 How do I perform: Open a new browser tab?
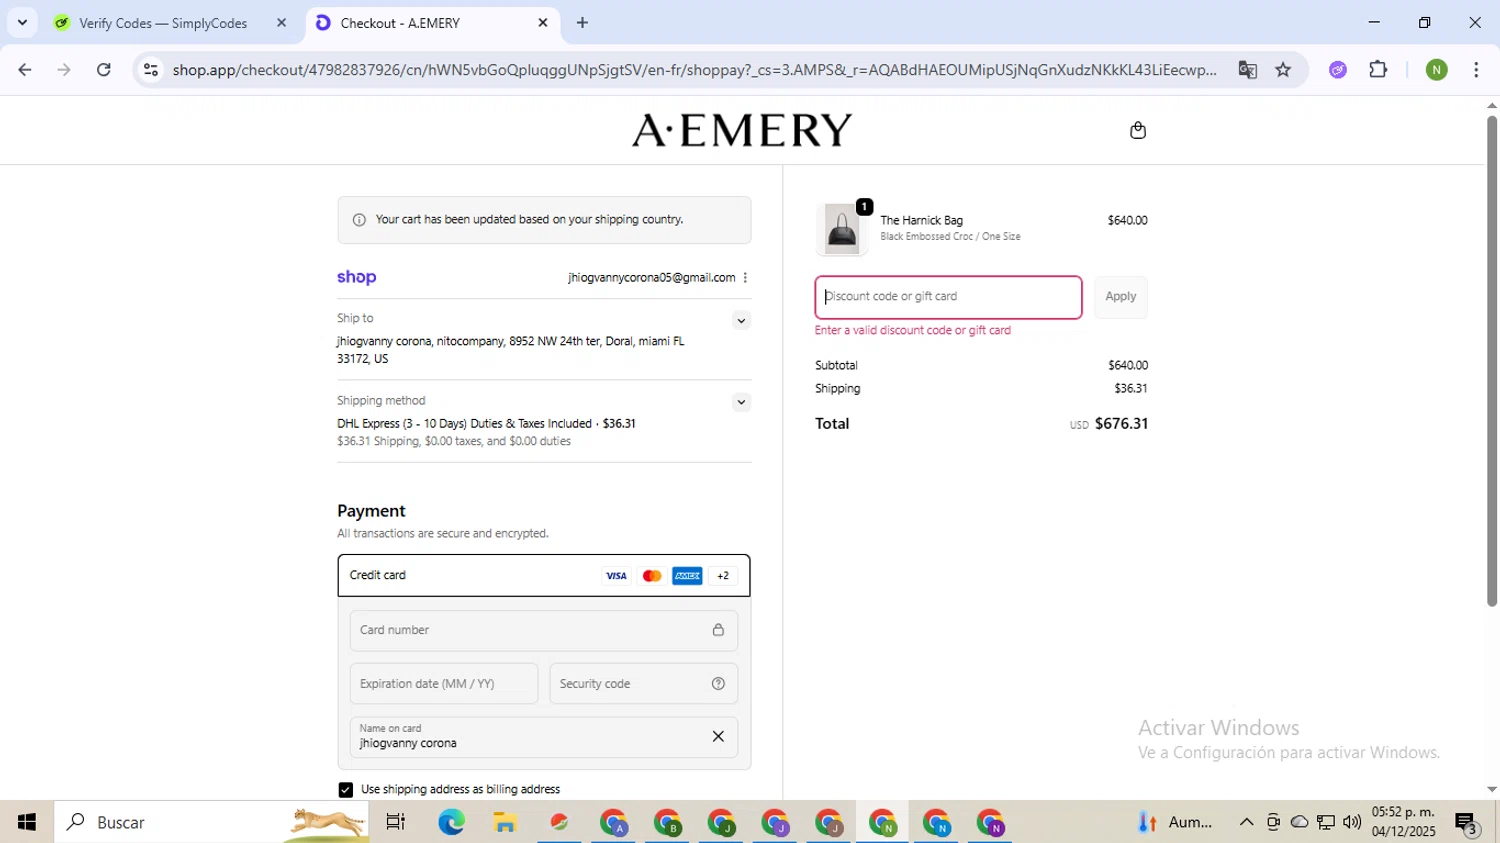pos(583,23)
